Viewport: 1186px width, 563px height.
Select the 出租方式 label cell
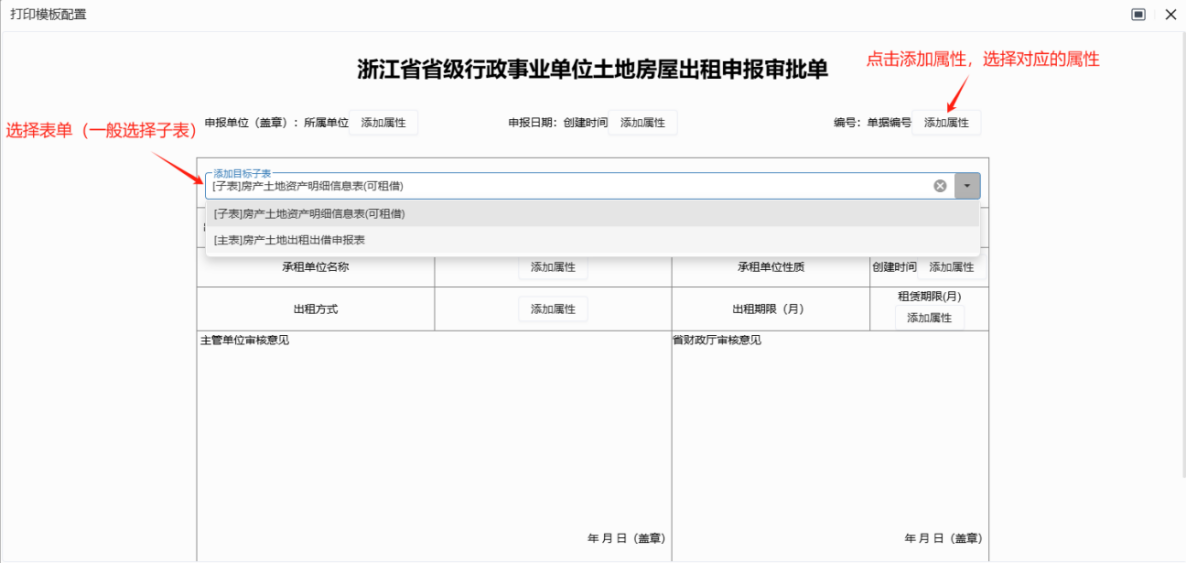click(316, 310)
